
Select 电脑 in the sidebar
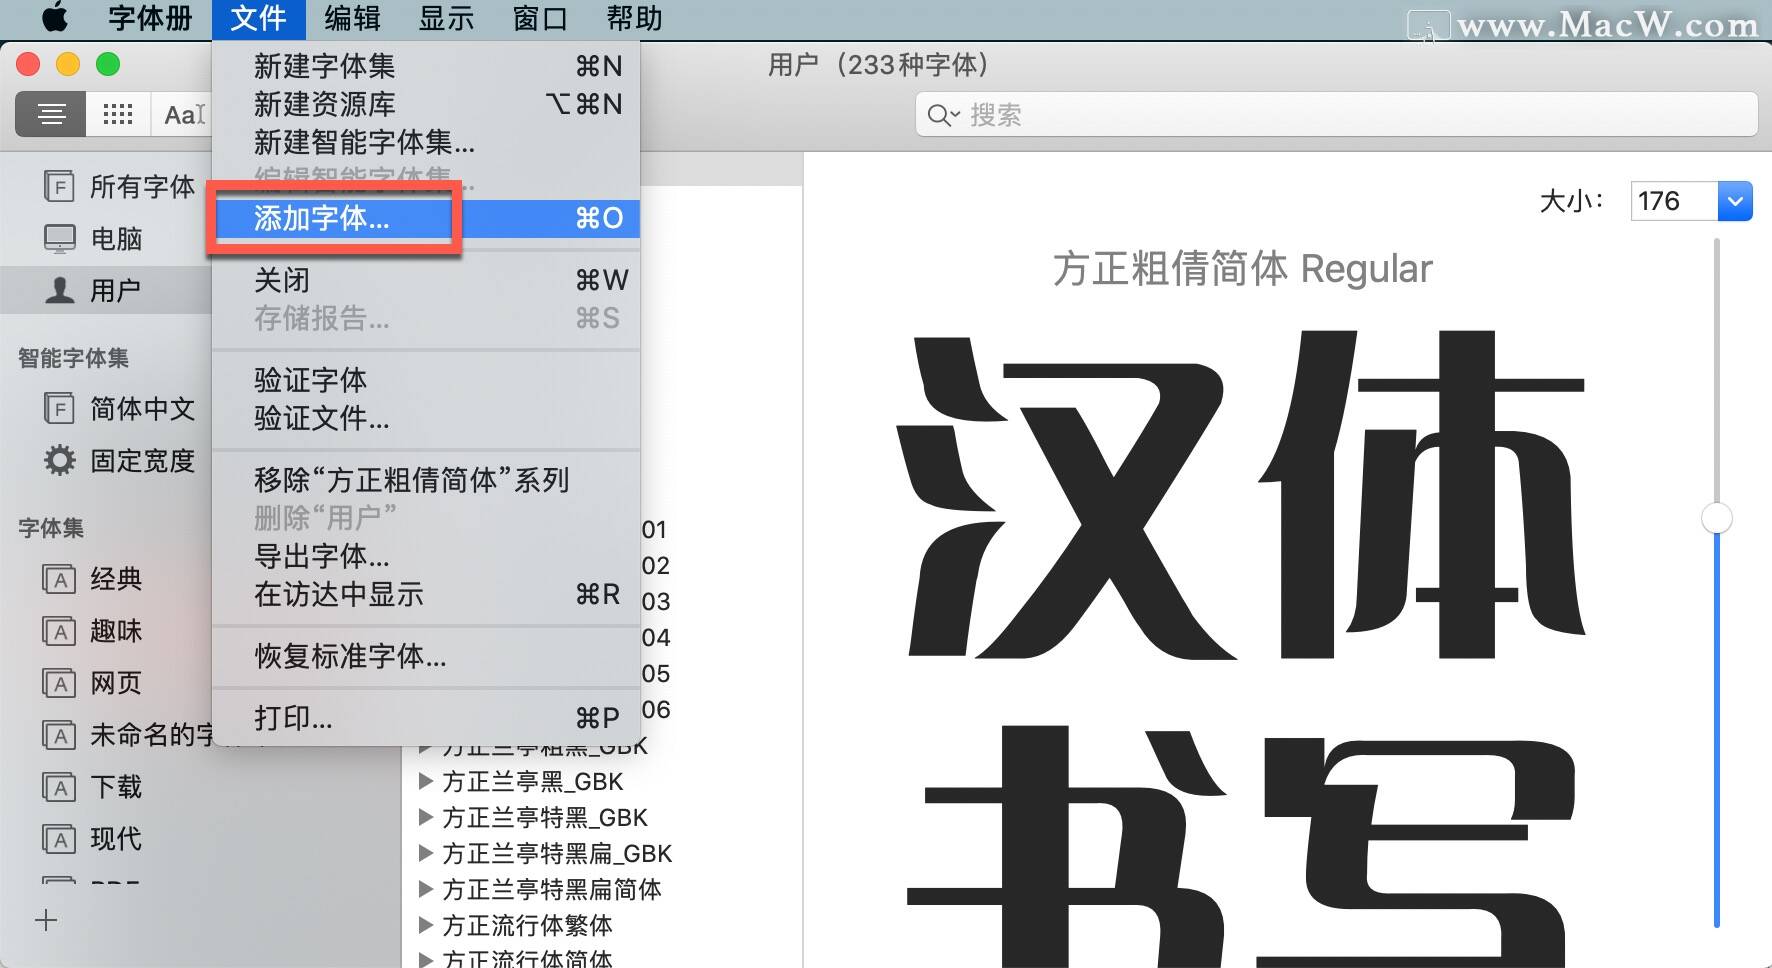click(94, 238)
